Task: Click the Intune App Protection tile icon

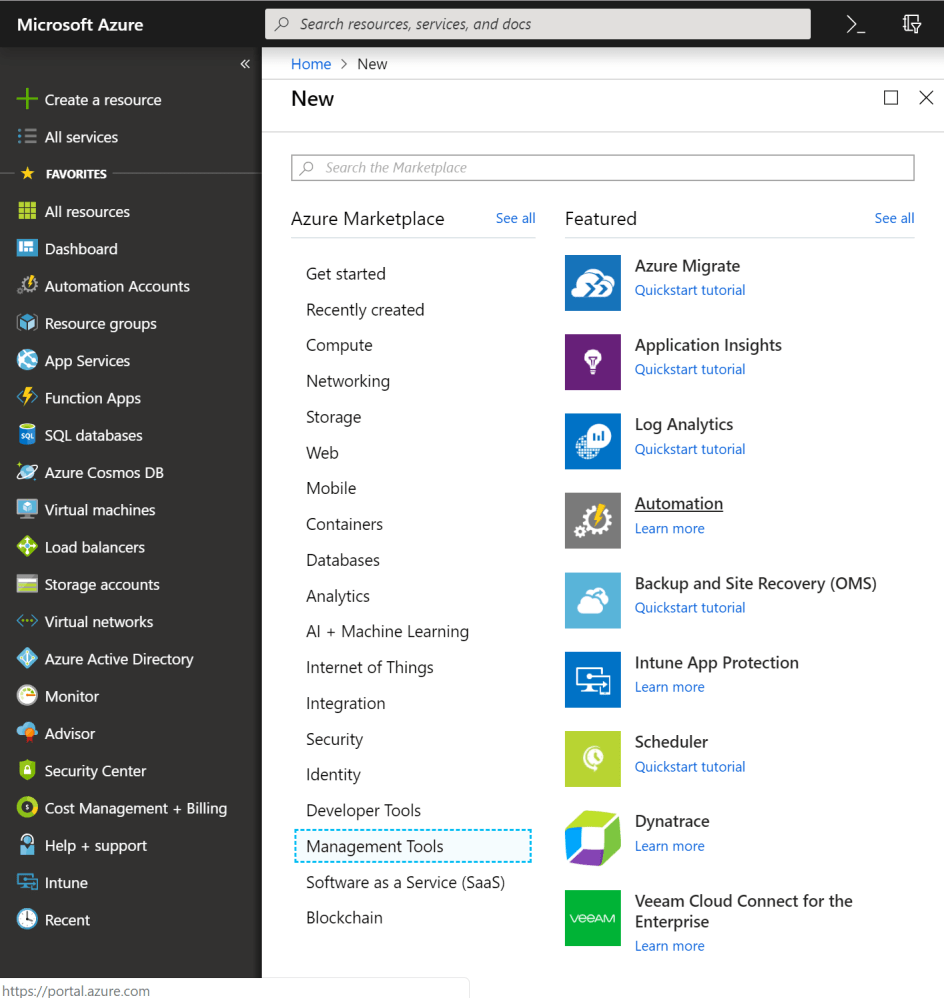Action: pos(592,679)
